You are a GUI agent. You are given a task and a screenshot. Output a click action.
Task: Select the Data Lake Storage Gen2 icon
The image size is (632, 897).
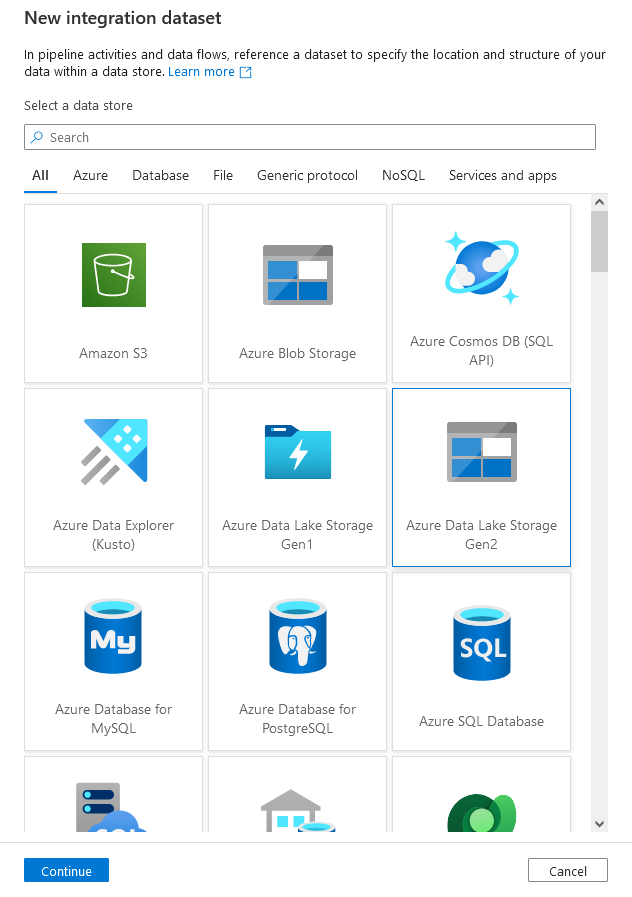click(482, 452)
